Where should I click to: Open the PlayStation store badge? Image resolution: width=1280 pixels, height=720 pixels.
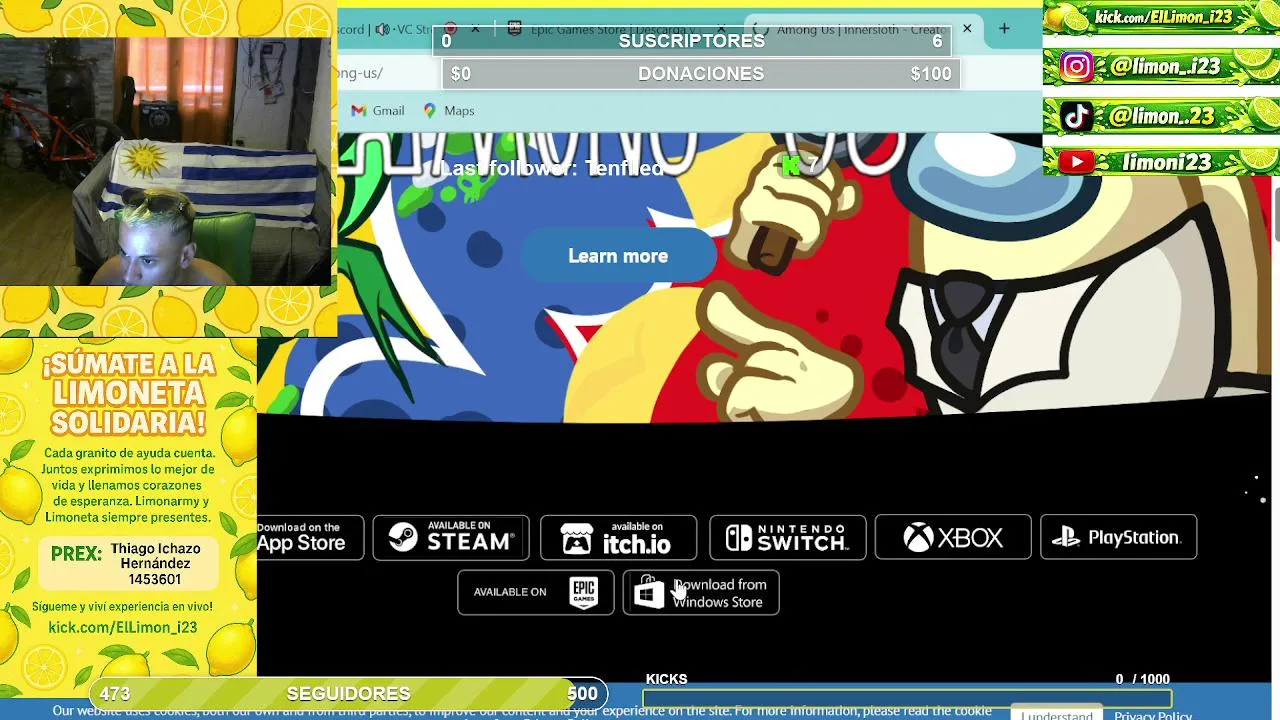pos(1118,538)
